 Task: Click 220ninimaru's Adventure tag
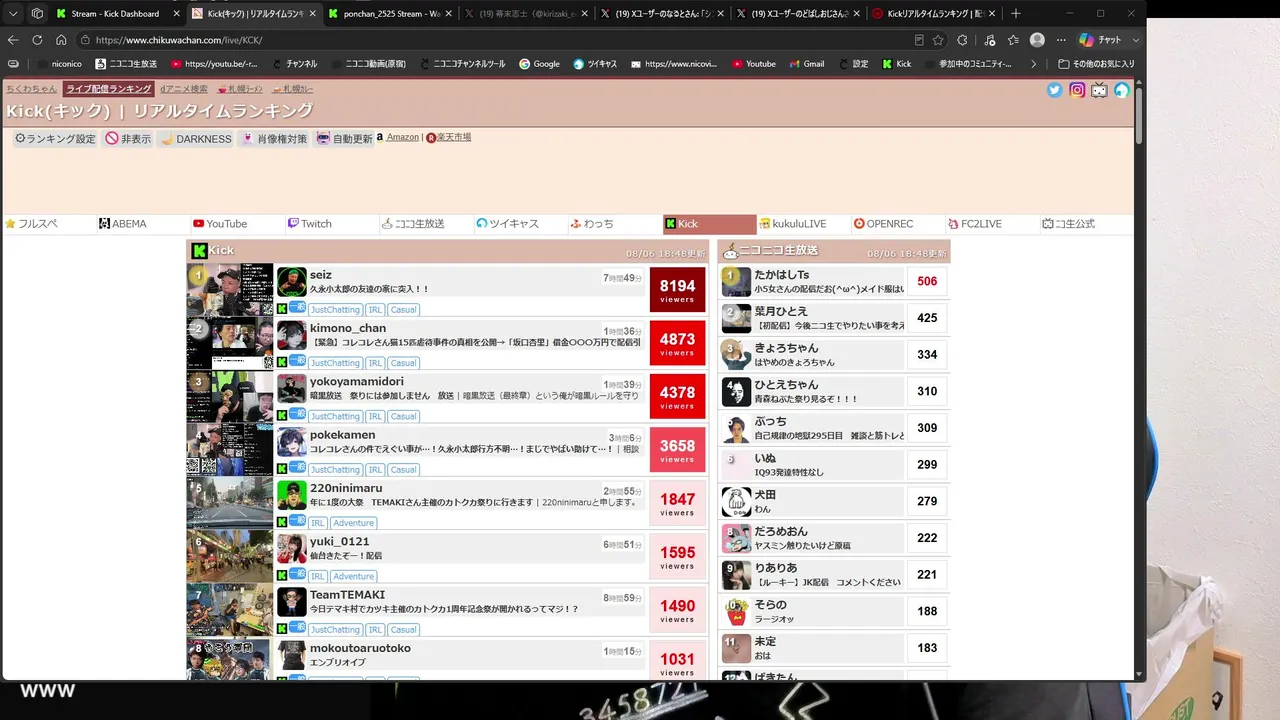coord(354,523)
